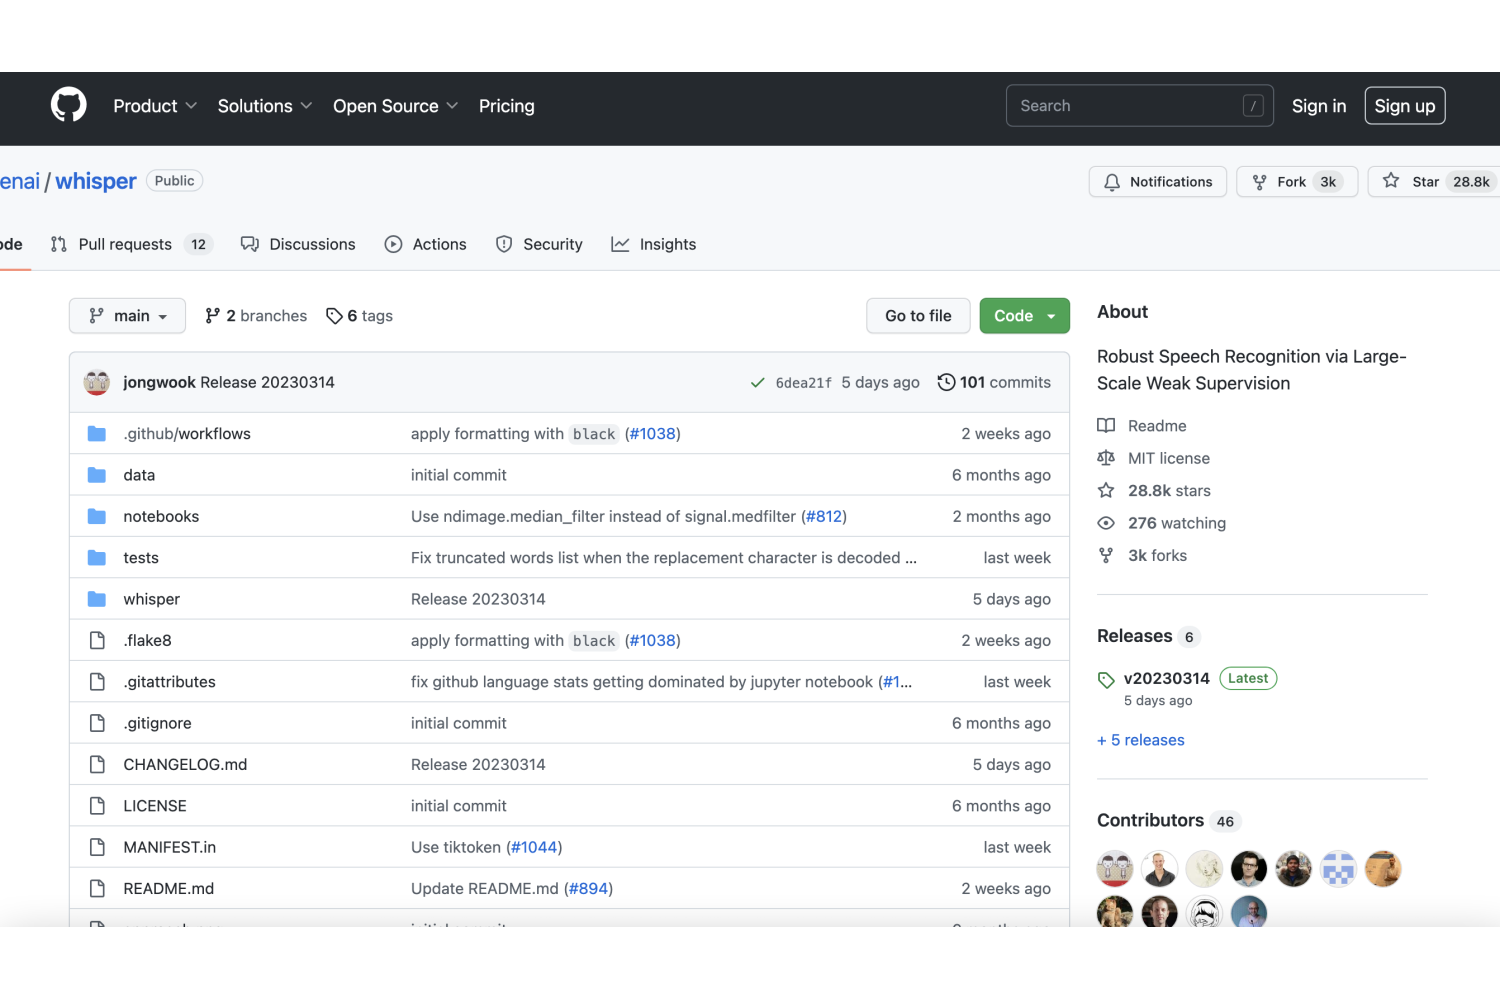The height and width of the screenshot is (1000, 1500).
Task: Focus the Search input field
Action: pyautogui.click(x=1140, y=106)
